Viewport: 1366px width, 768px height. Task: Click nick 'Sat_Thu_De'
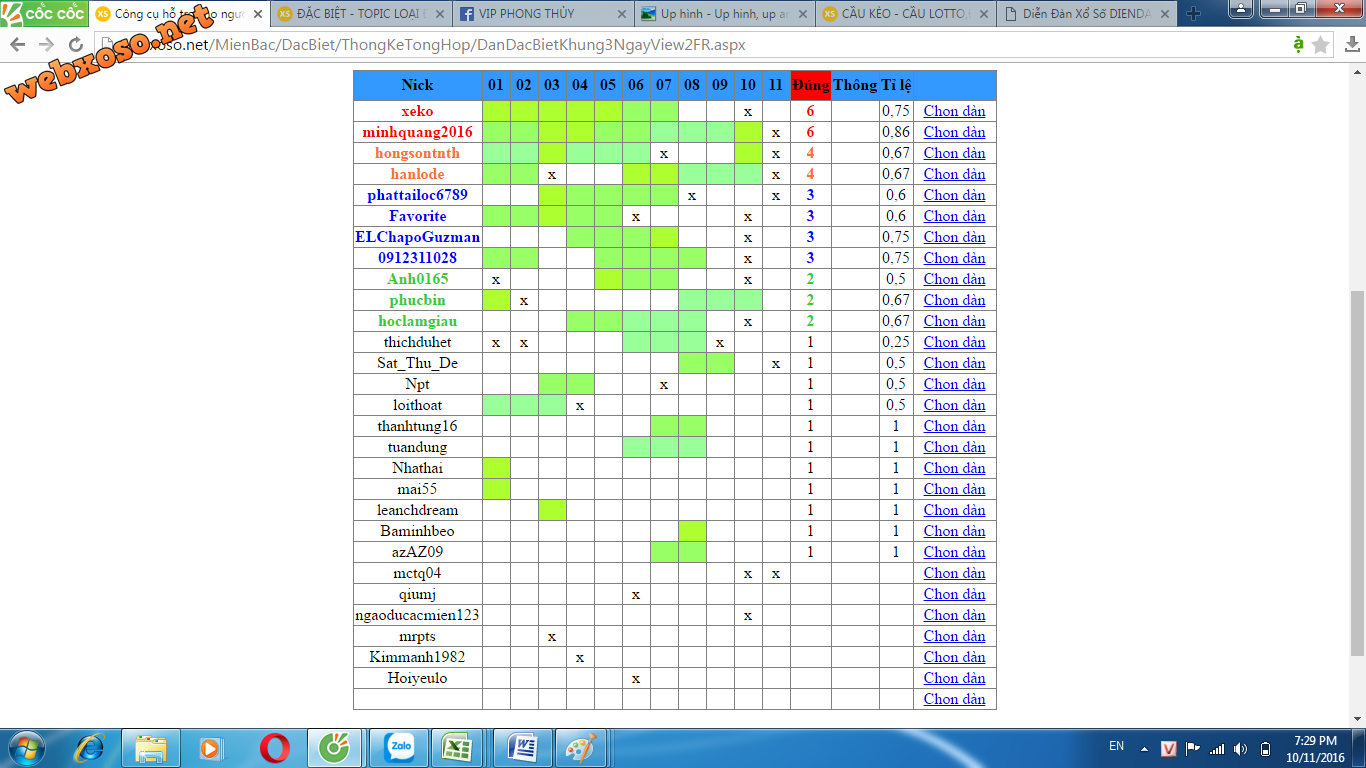418,363
